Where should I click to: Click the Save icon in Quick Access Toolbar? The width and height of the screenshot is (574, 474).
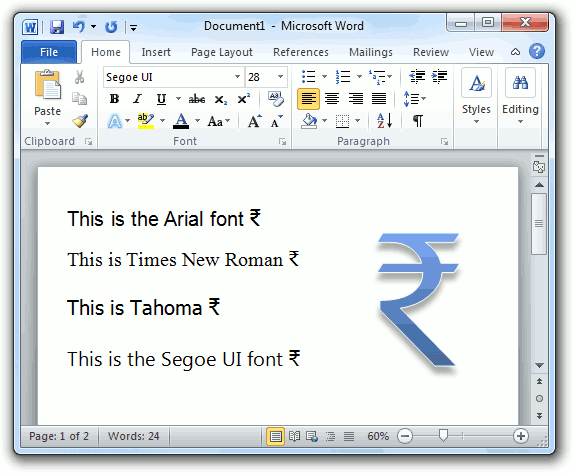[x=57, y=27]
